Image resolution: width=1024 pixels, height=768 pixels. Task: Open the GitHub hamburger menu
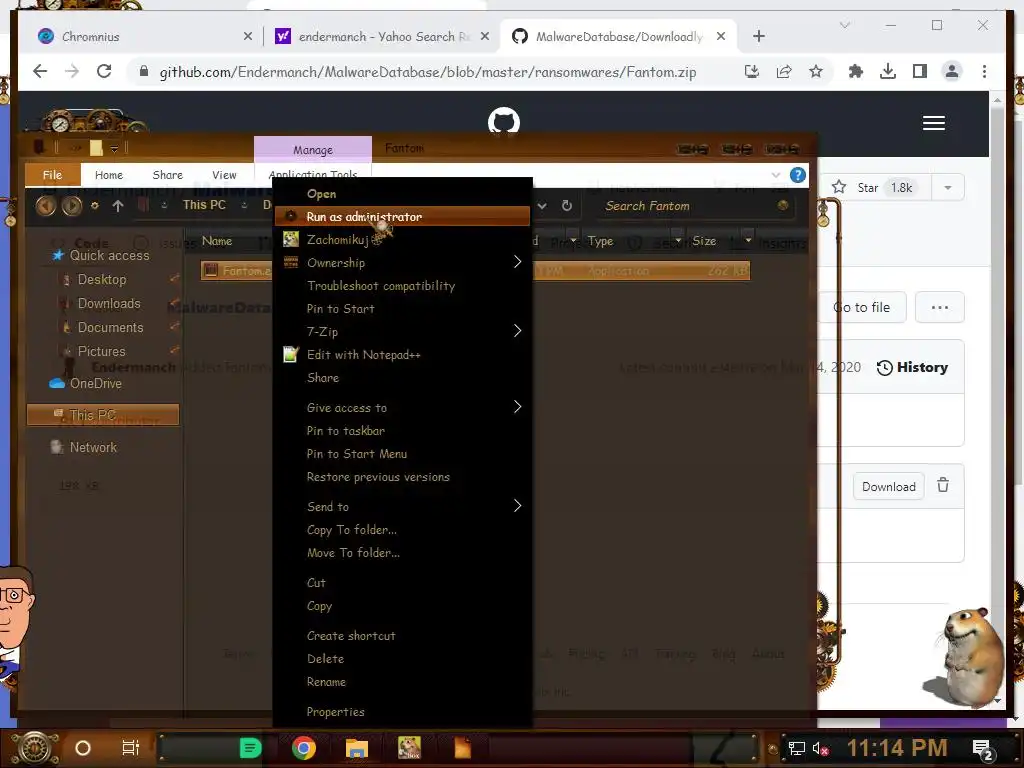(x=934, y=123)
